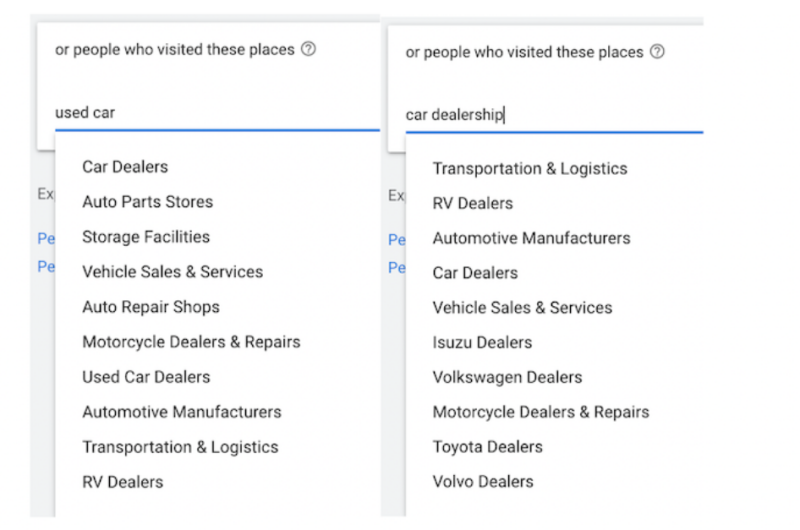
Task: Pick Motorcycle Dealers & Repairs under "car dealership" search
Action: pos(540,412)
